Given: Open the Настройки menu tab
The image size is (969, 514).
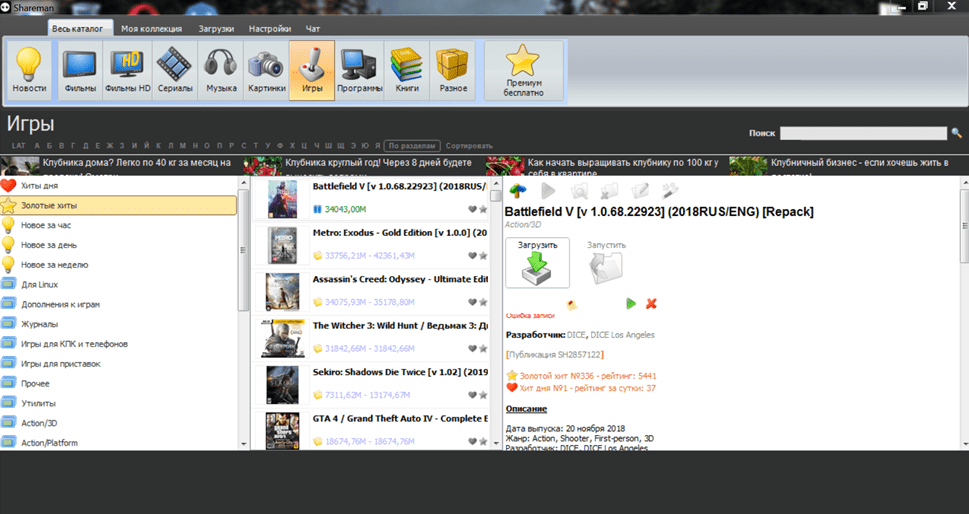Looking at the screenshot, I should tap(270, 29).
